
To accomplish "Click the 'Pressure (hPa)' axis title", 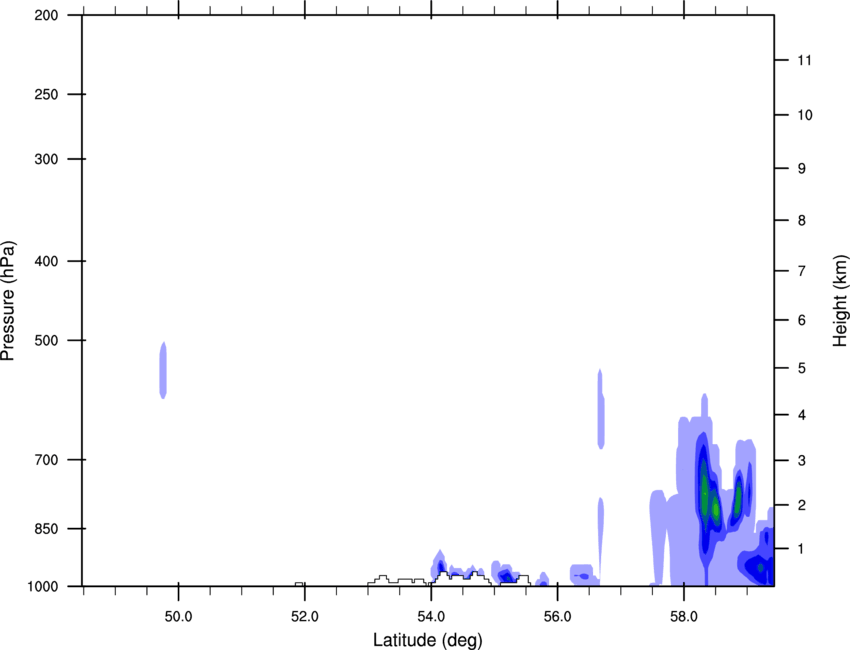I will (x=8, y=301).
